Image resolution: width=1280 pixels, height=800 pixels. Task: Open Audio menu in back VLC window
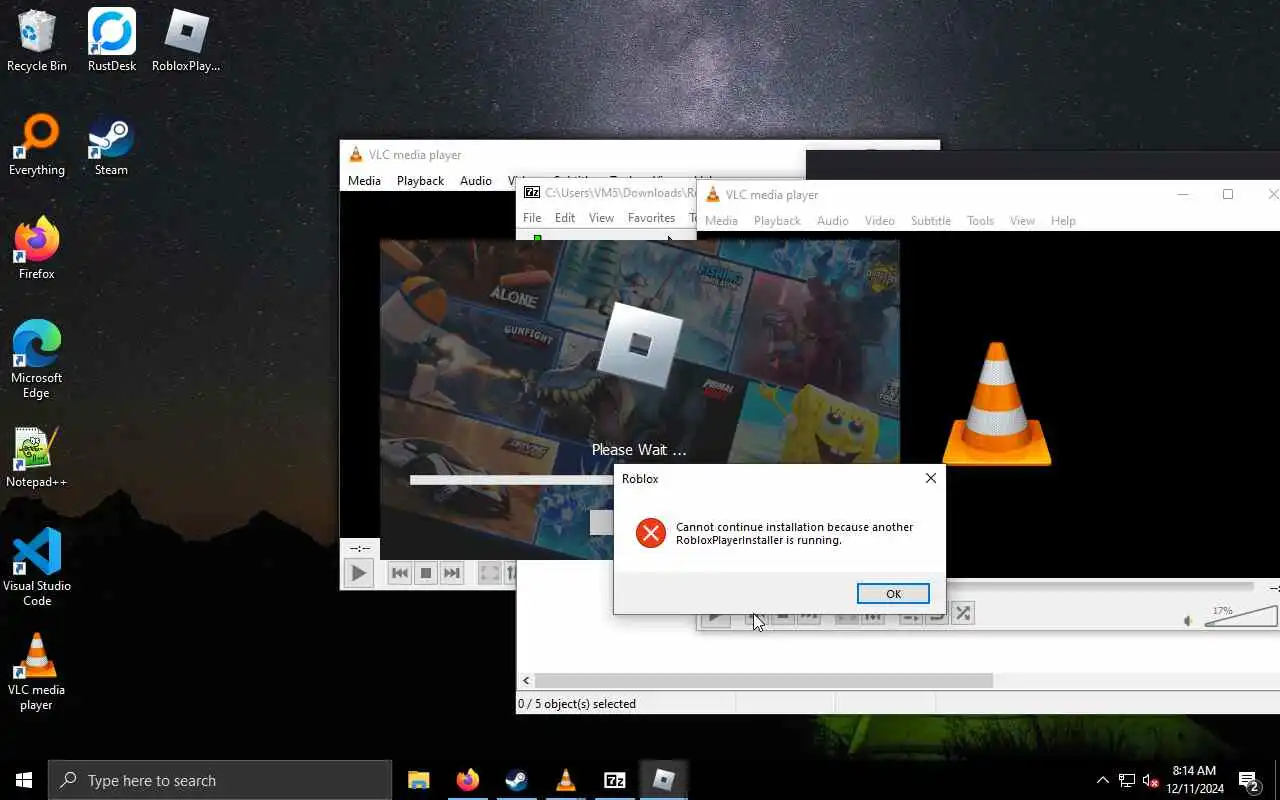pyautogui.click(x=476, y=181)
